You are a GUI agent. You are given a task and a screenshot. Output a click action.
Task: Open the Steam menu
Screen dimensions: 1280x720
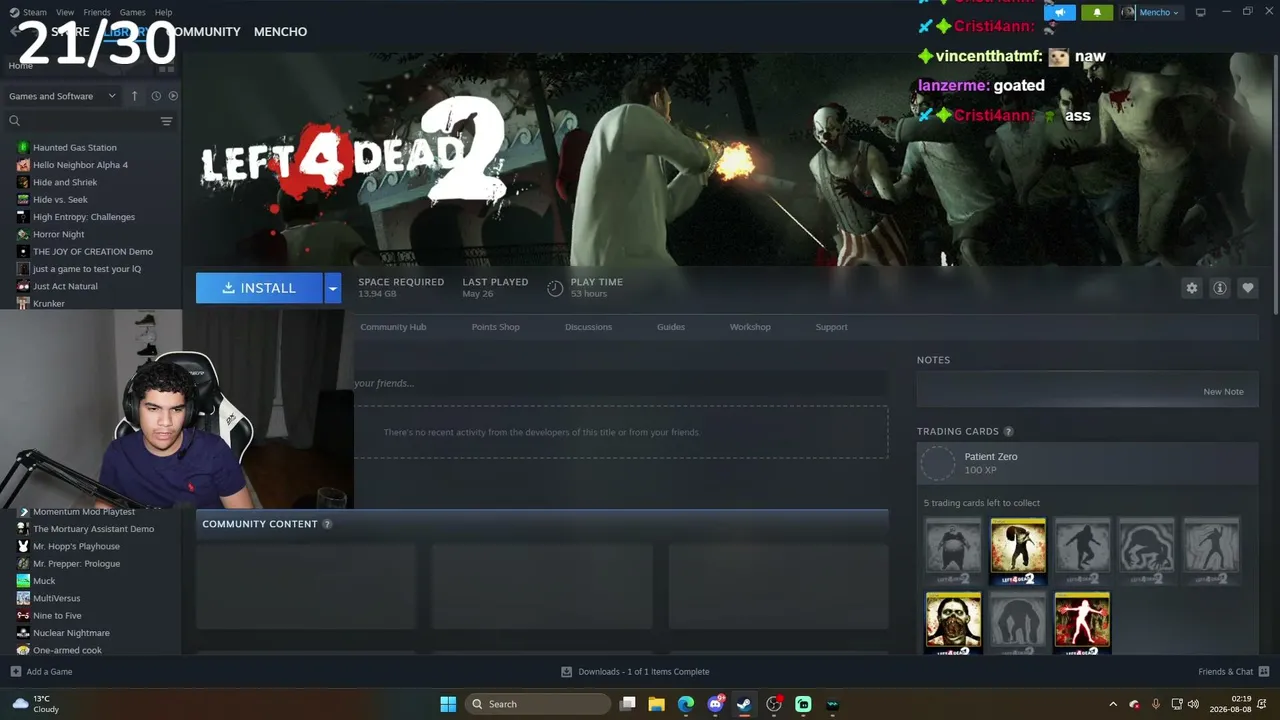click(28, 12)
